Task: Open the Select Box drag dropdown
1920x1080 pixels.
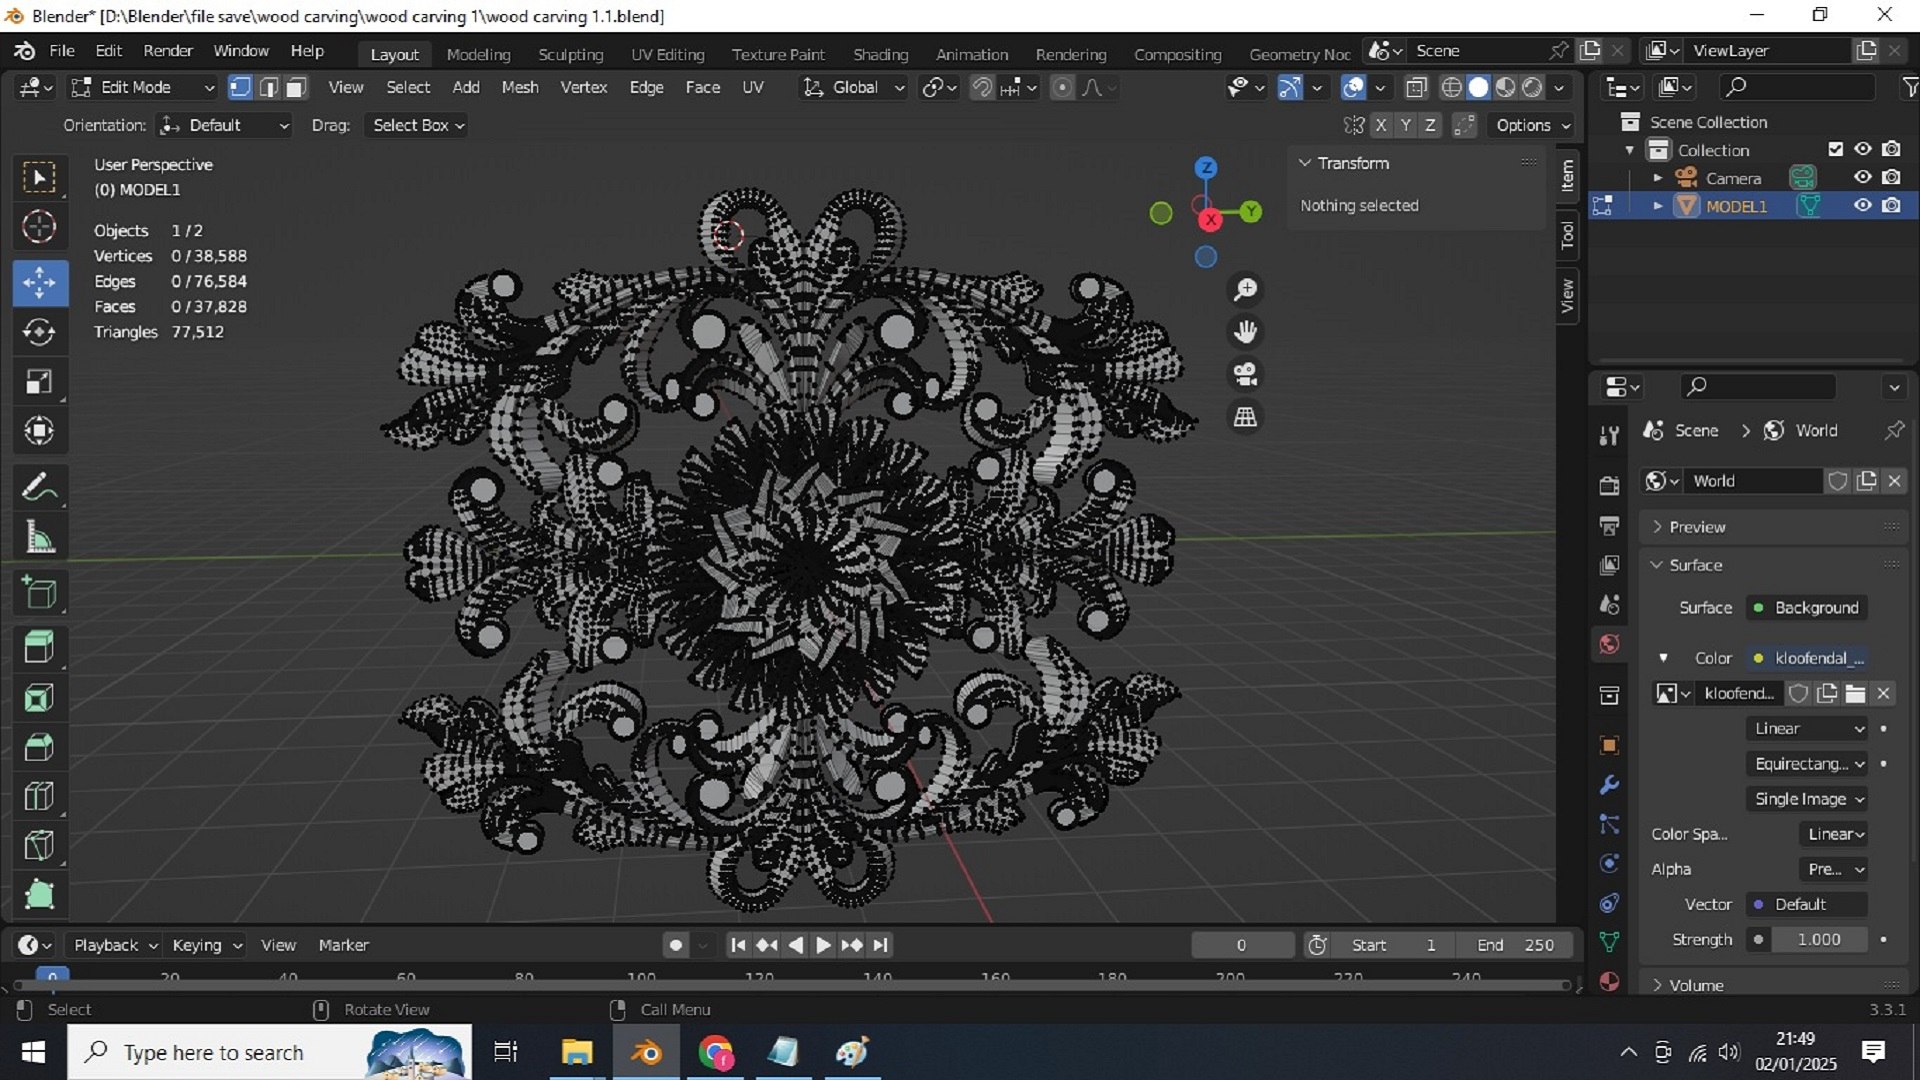Action: 418,125
